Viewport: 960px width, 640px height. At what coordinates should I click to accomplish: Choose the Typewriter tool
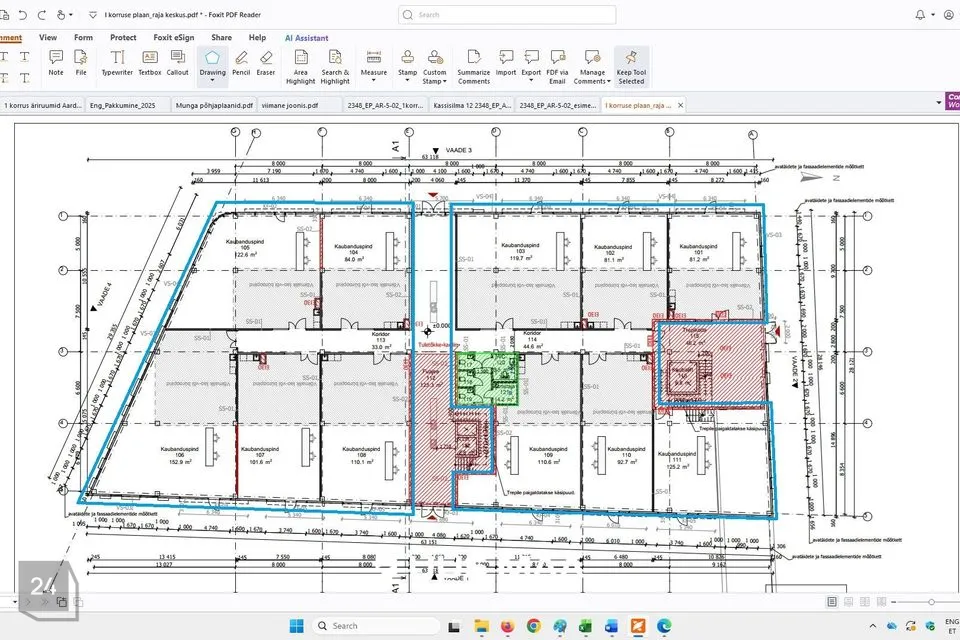[118, 63]
